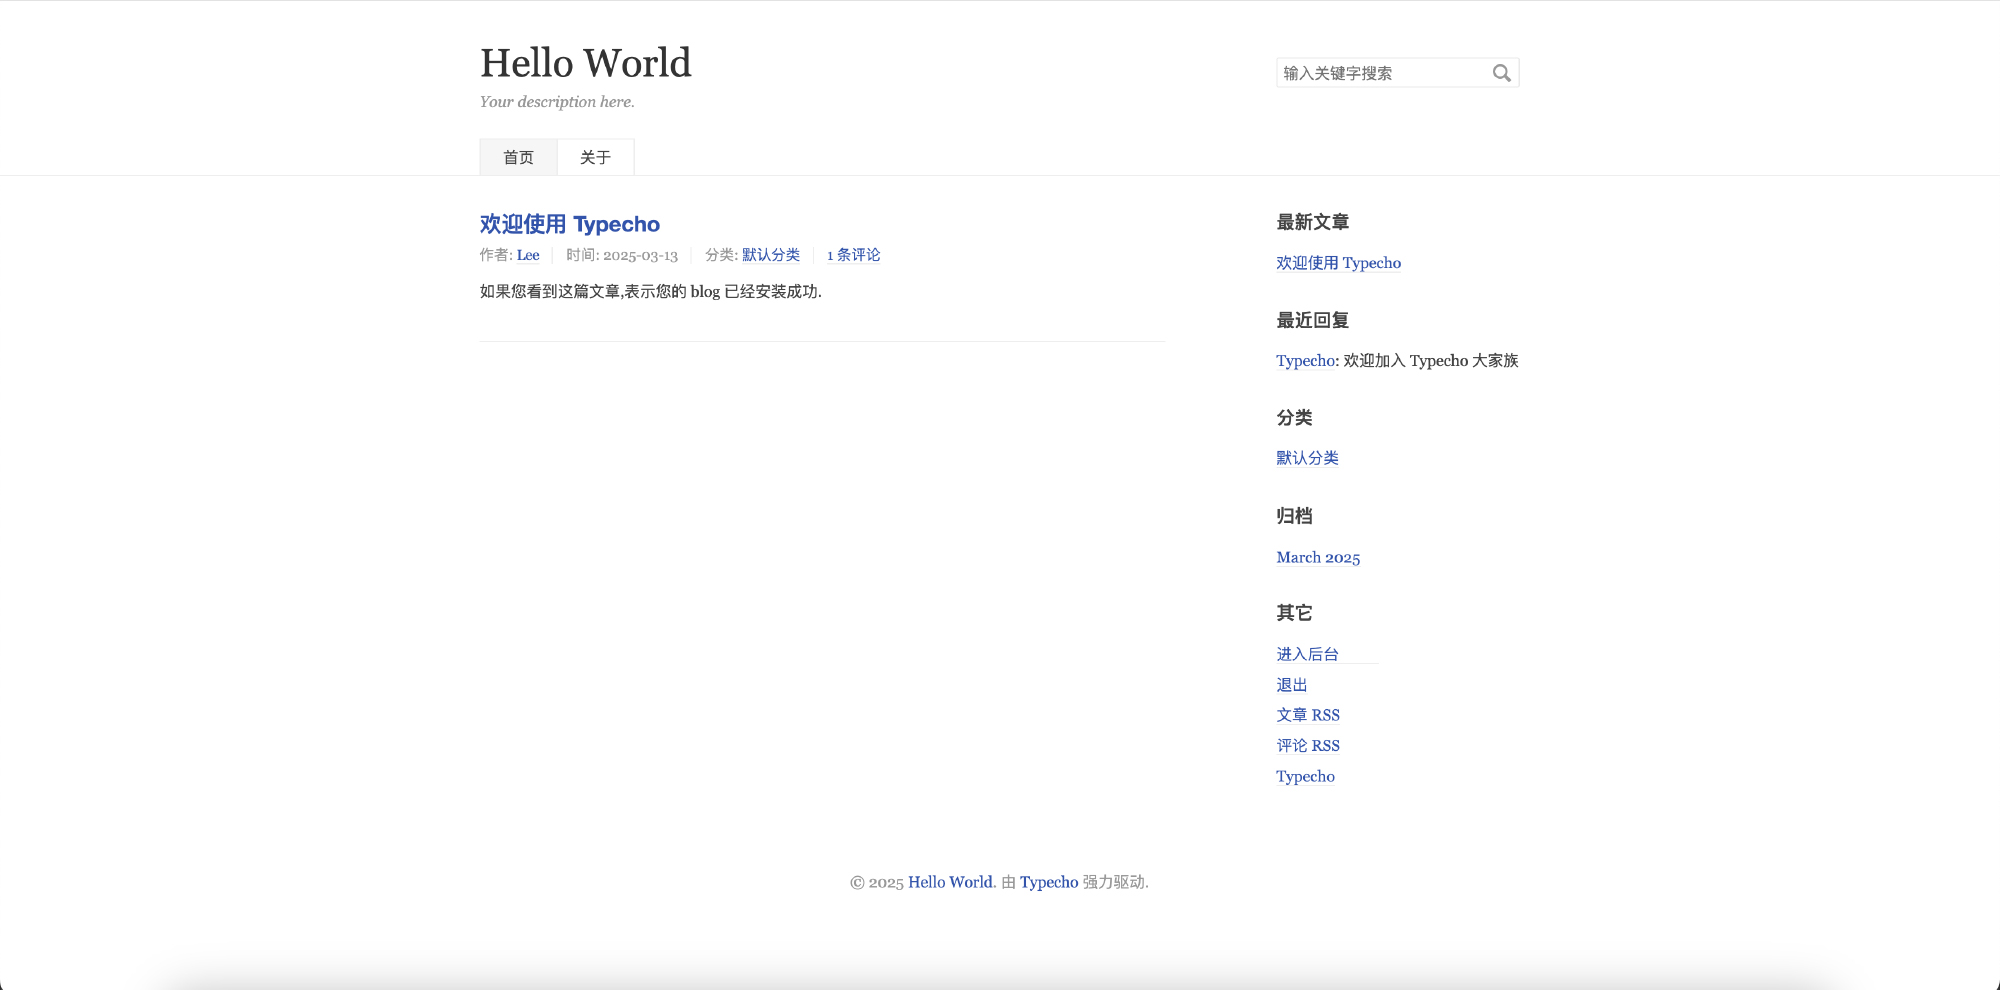The height and width of the screenshot is (990, 2000).
Task: Click Typecho commenter in 最近回复
Action: (1305, 361)
